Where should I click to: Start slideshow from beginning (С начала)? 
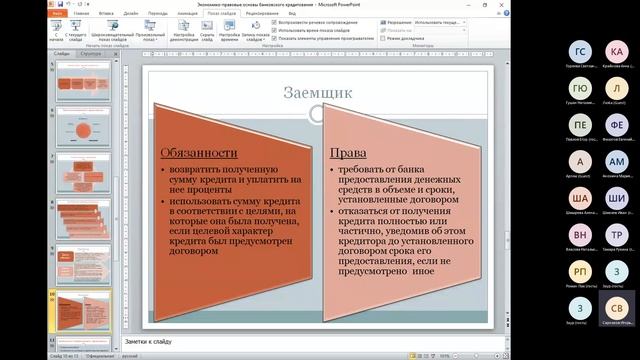56,31
